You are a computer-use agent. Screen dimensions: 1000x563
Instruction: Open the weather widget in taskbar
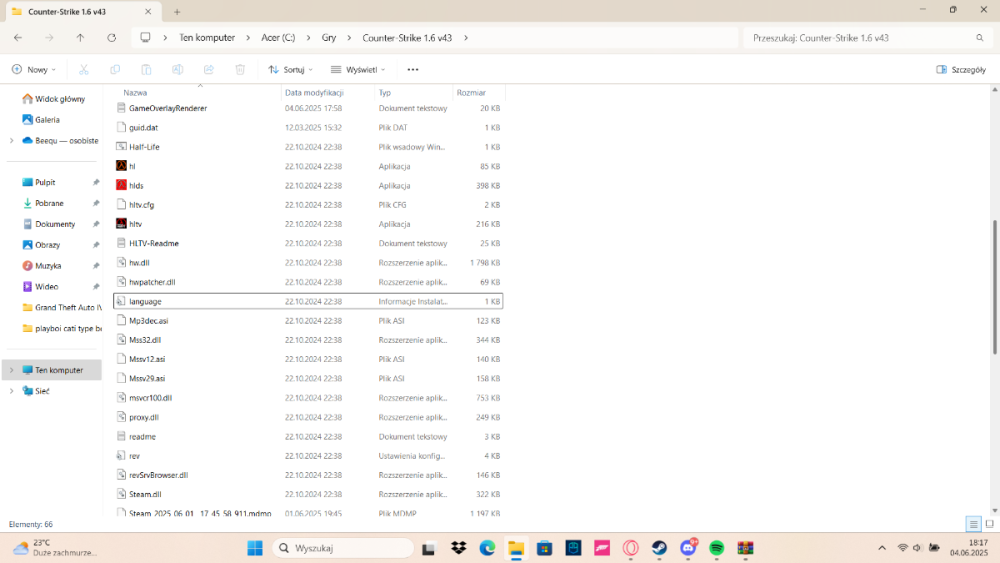point(55,548)
